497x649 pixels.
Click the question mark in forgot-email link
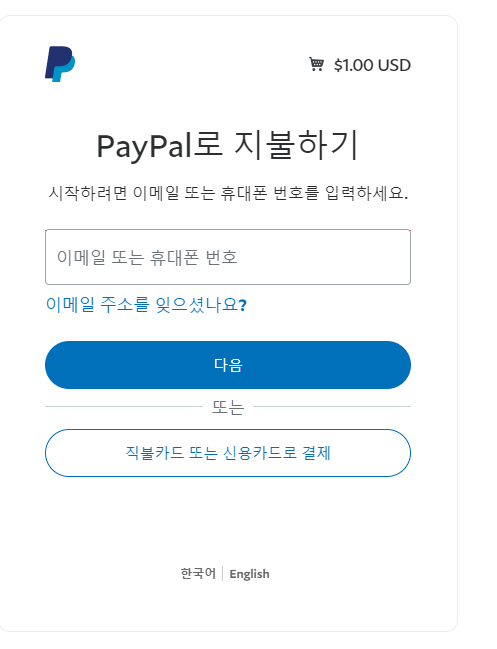pos(243,305)
